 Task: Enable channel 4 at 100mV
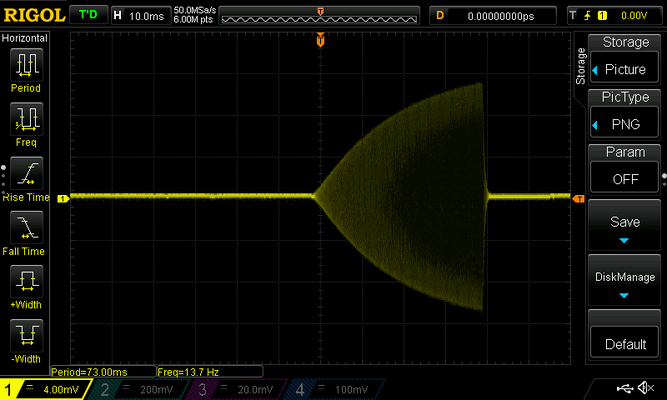(x=334, y=389)
